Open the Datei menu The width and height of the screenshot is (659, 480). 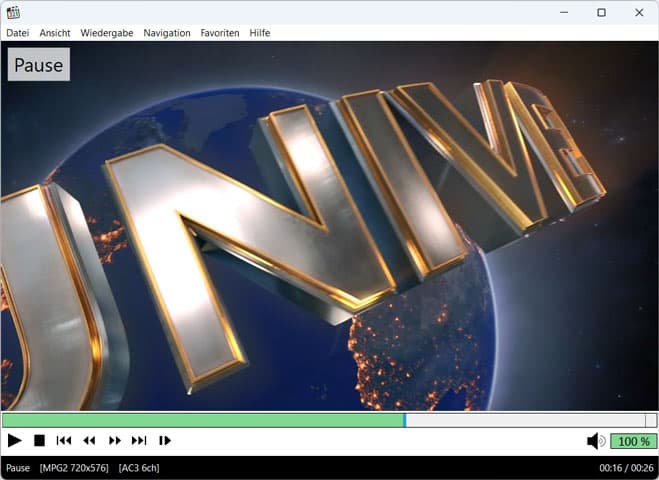[17, 33]
